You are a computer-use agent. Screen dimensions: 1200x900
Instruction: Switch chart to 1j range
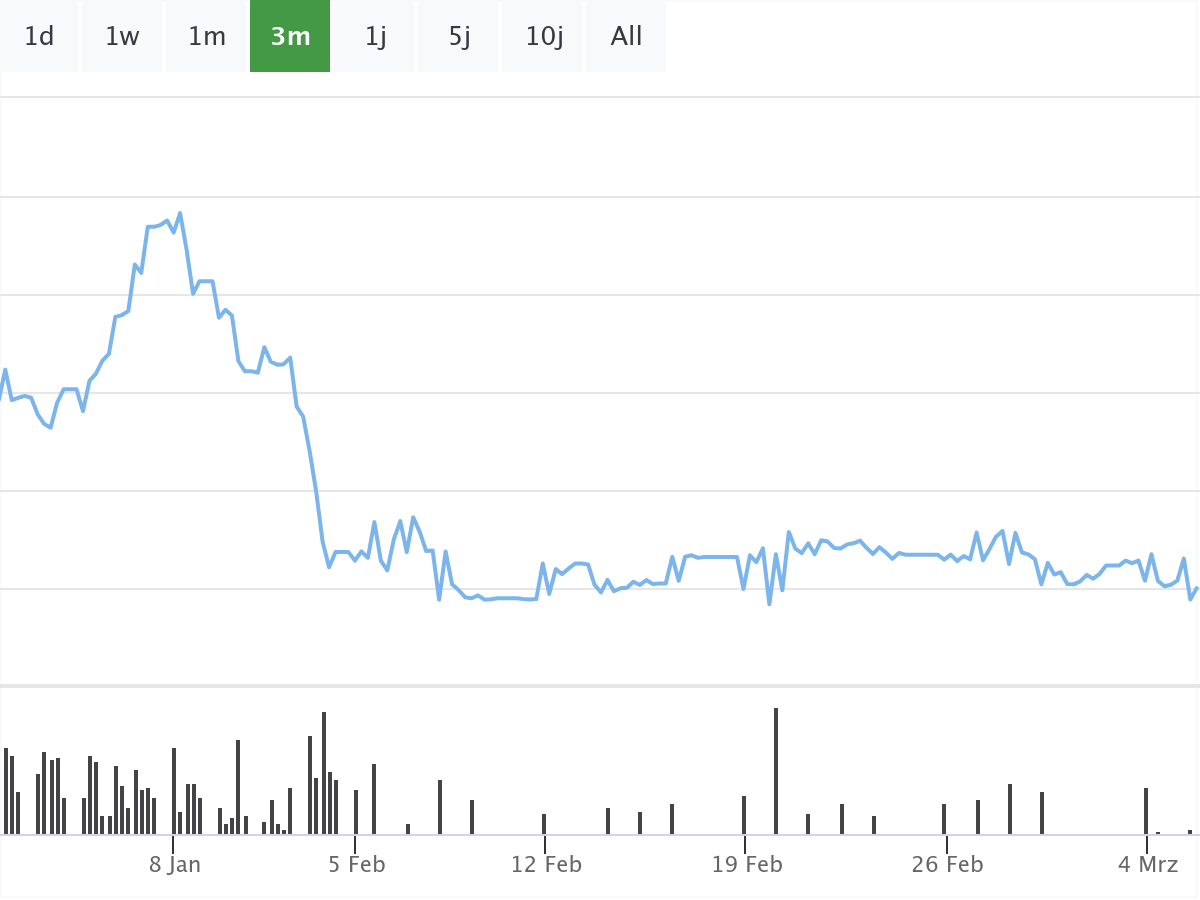coord(375,37)
